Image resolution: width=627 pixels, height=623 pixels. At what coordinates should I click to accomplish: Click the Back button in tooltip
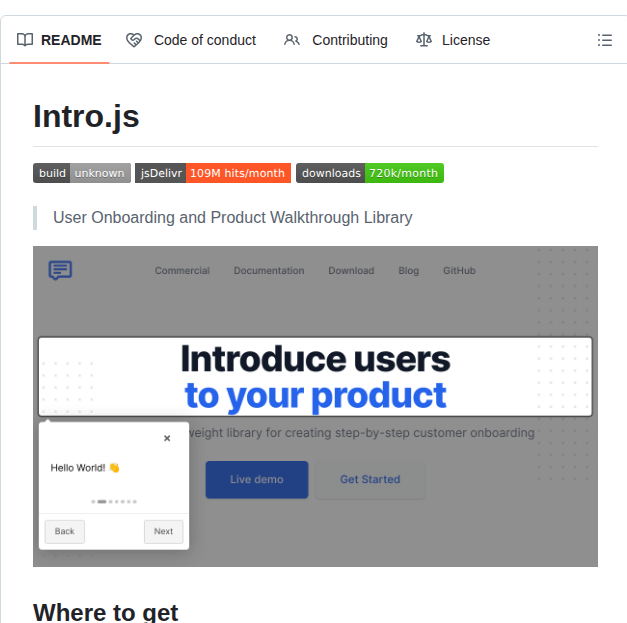pyautogui.click(x=65, y=531)
